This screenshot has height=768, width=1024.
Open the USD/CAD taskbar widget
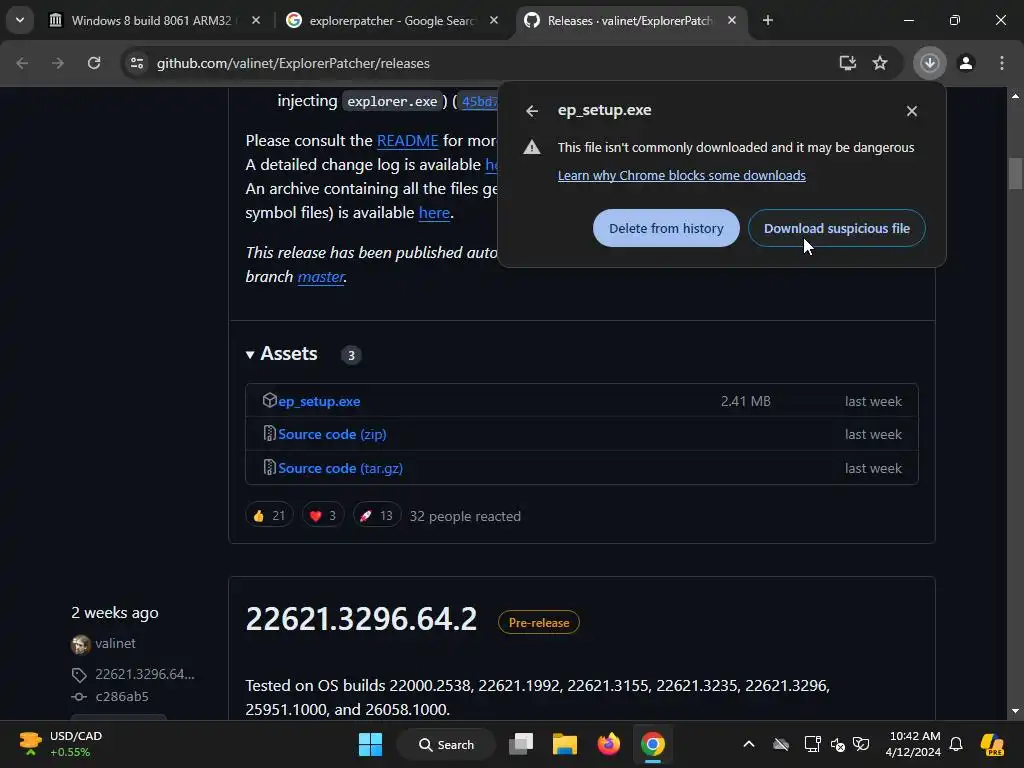pyautogui.click(x=62, y=744)
